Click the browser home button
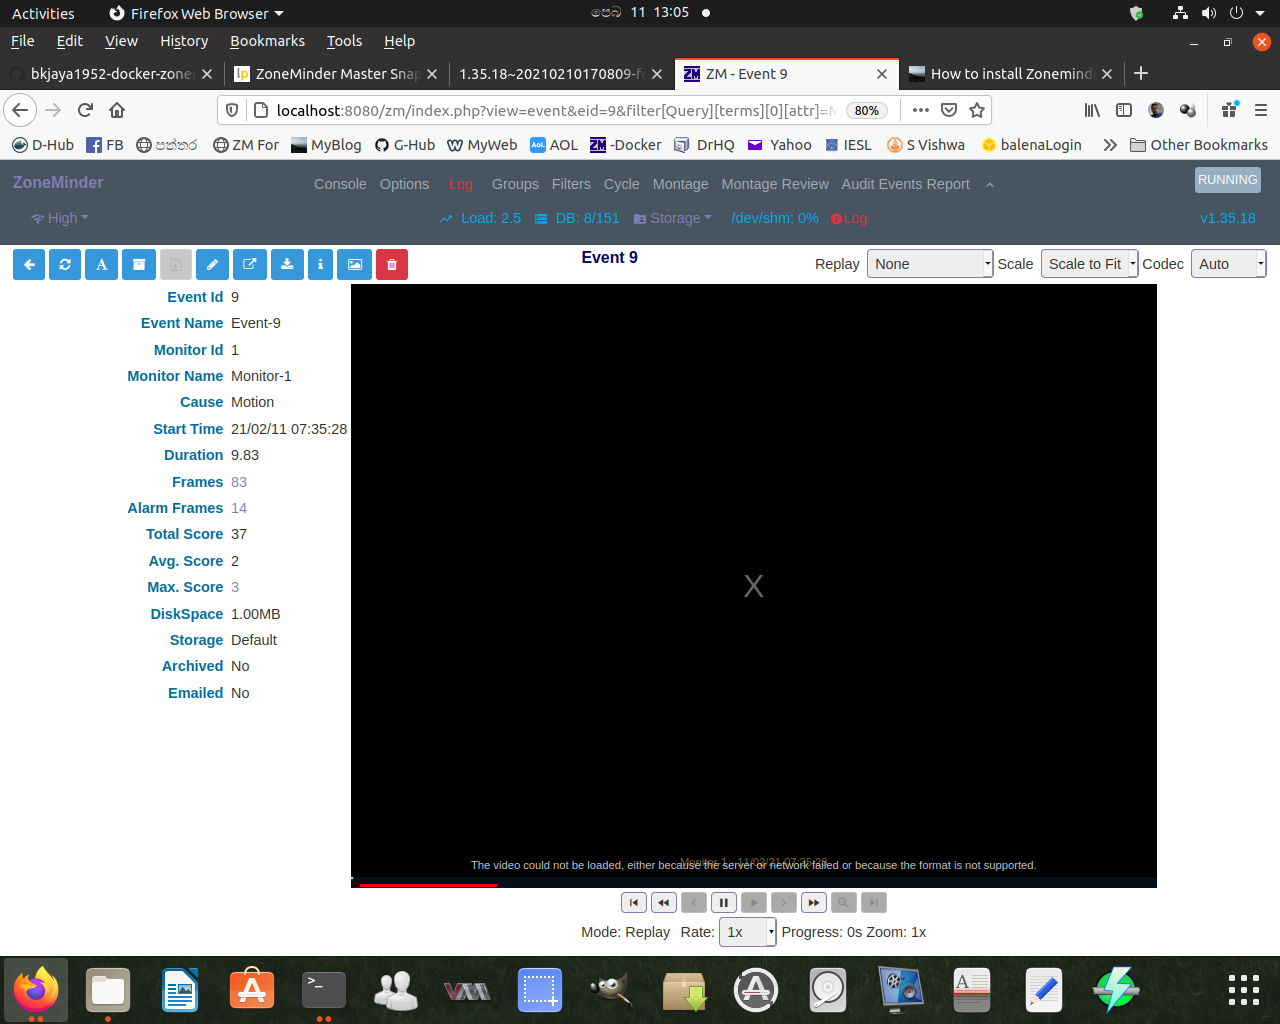Screen dimensions: 1280x1024 117,110
